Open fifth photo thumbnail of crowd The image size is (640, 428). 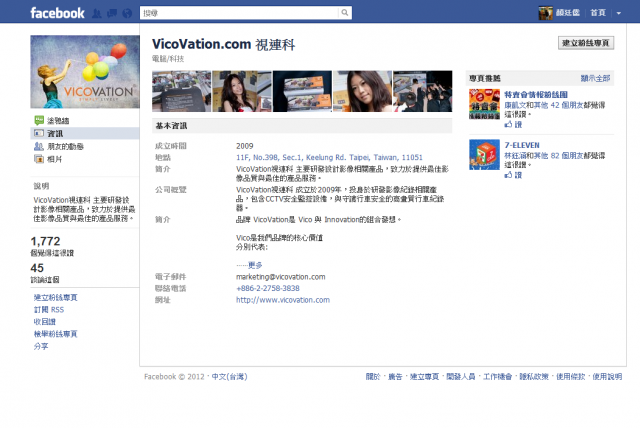click(x=422, y=91)
